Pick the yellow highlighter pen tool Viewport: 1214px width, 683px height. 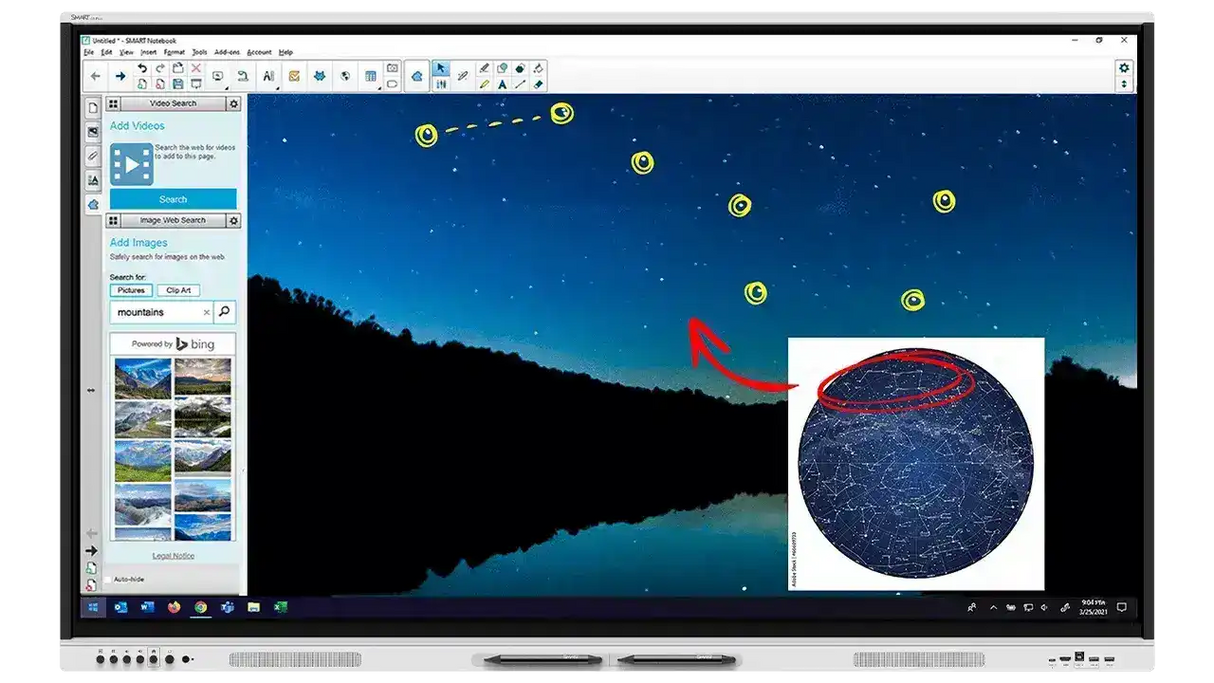click(484, 85)
